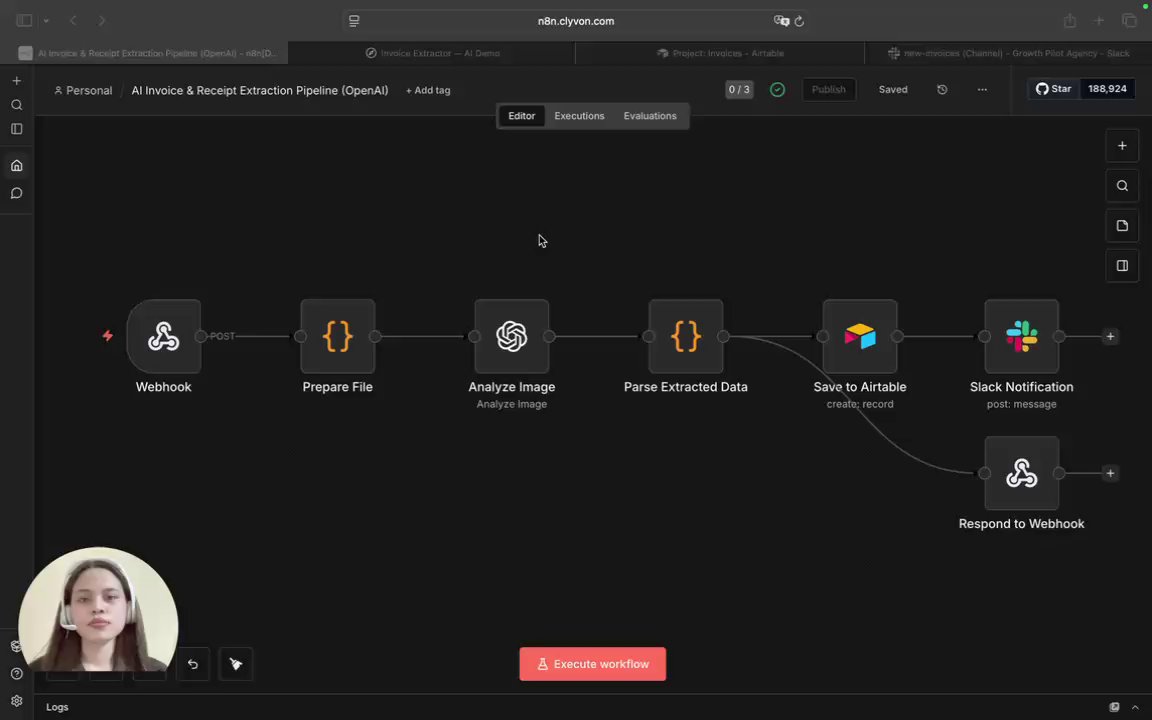Click the n8n.clyvon.com address bar

tap(576, 21)
